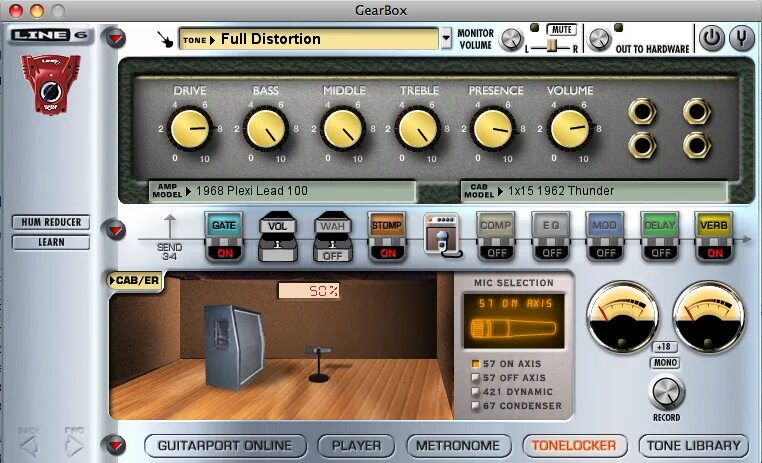Collapse the bottom section red arrow button
Viewport: 762px width, 463px height.
(x=115, y=445)
